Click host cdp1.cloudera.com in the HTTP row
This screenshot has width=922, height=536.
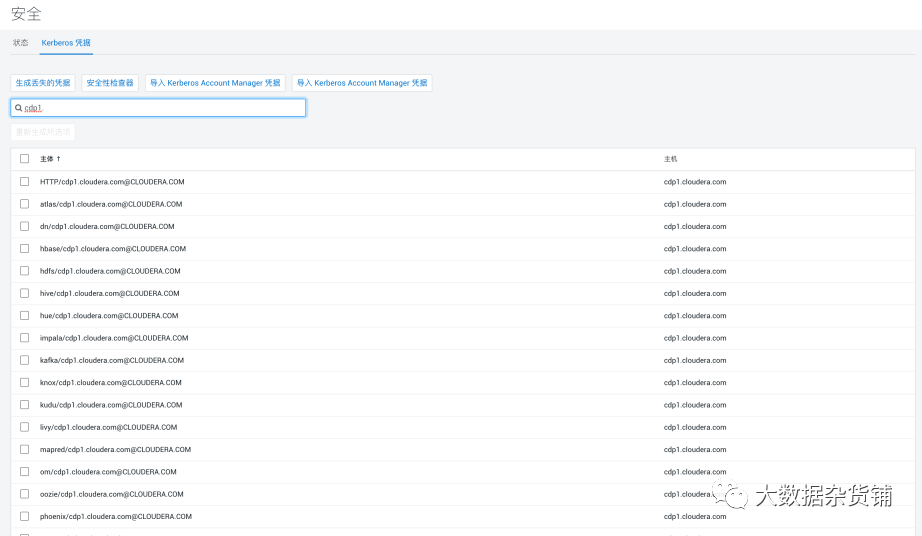[695, 182]
